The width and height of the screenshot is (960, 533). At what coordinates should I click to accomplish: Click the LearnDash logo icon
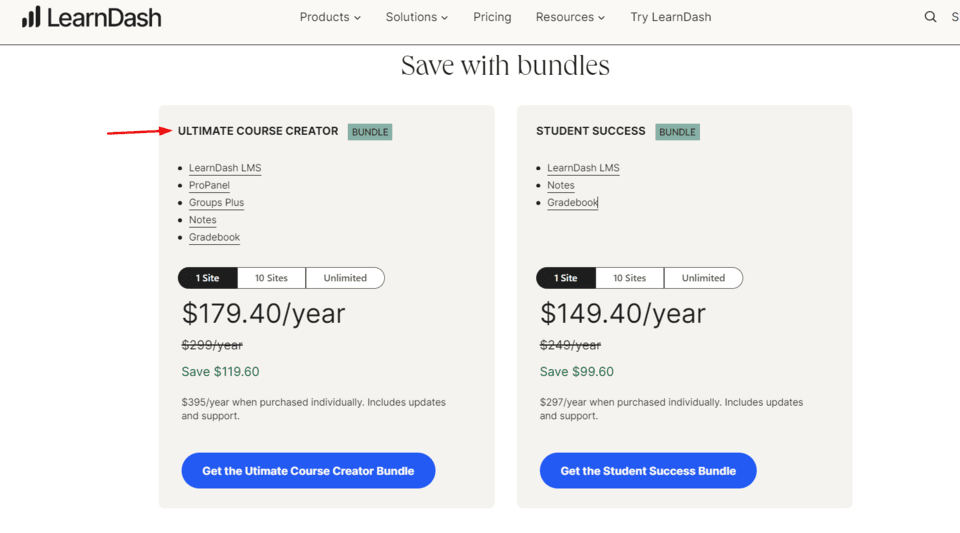coord(31,17)
